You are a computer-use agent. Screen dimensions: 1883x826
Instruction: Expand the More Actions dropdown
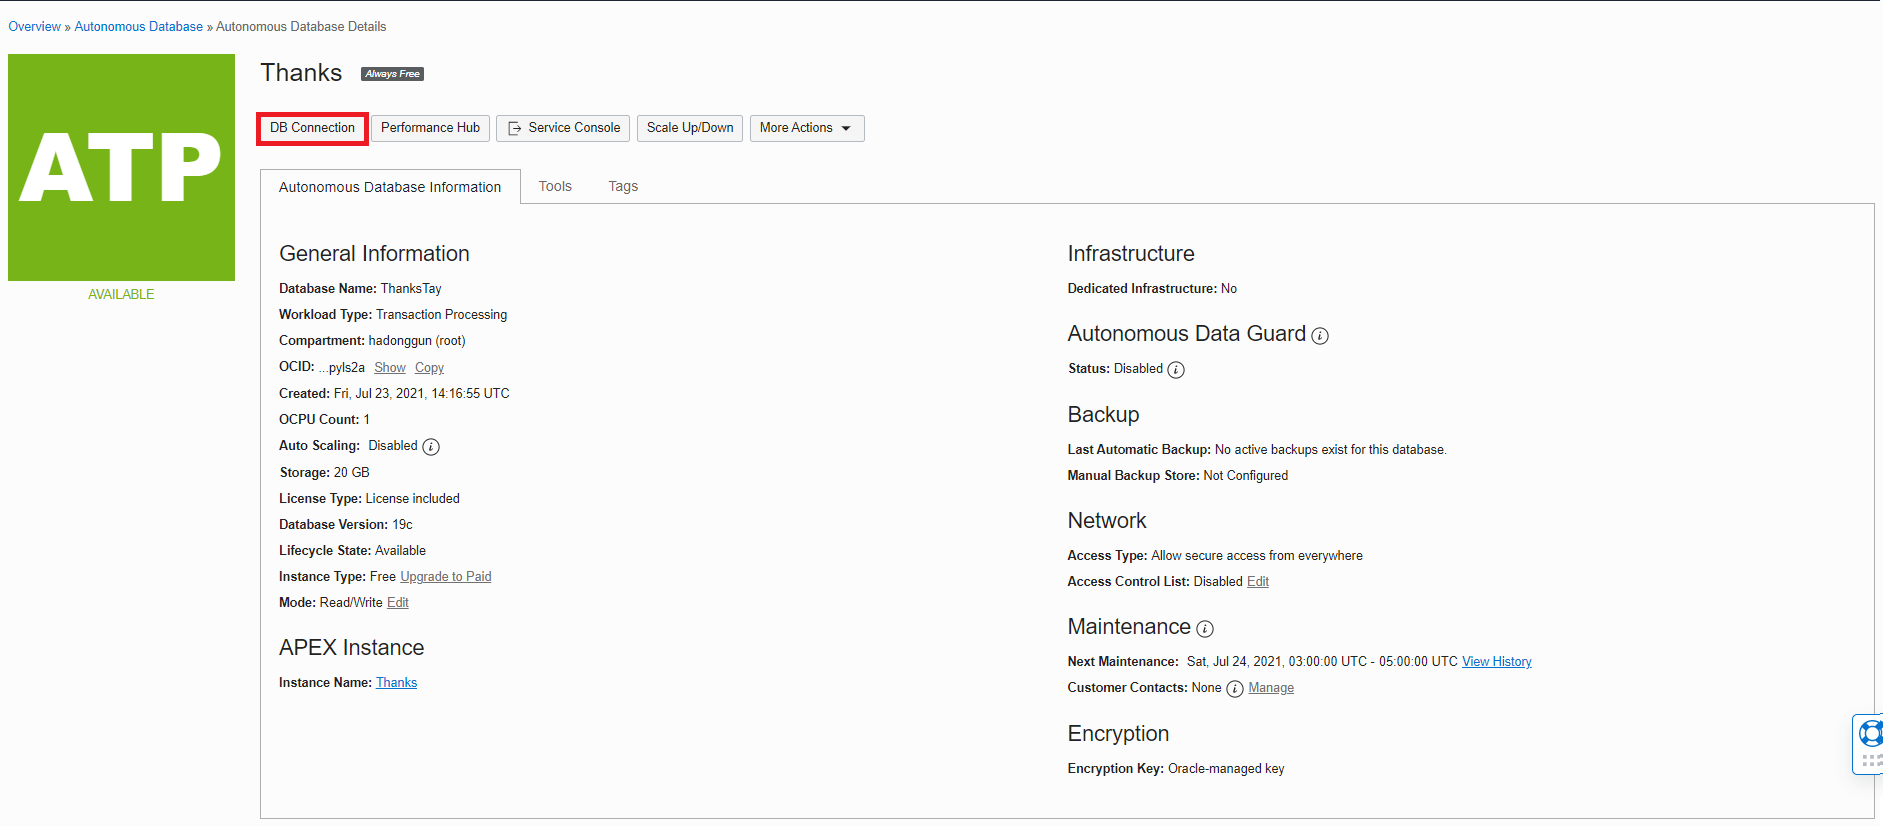[807, 128]
